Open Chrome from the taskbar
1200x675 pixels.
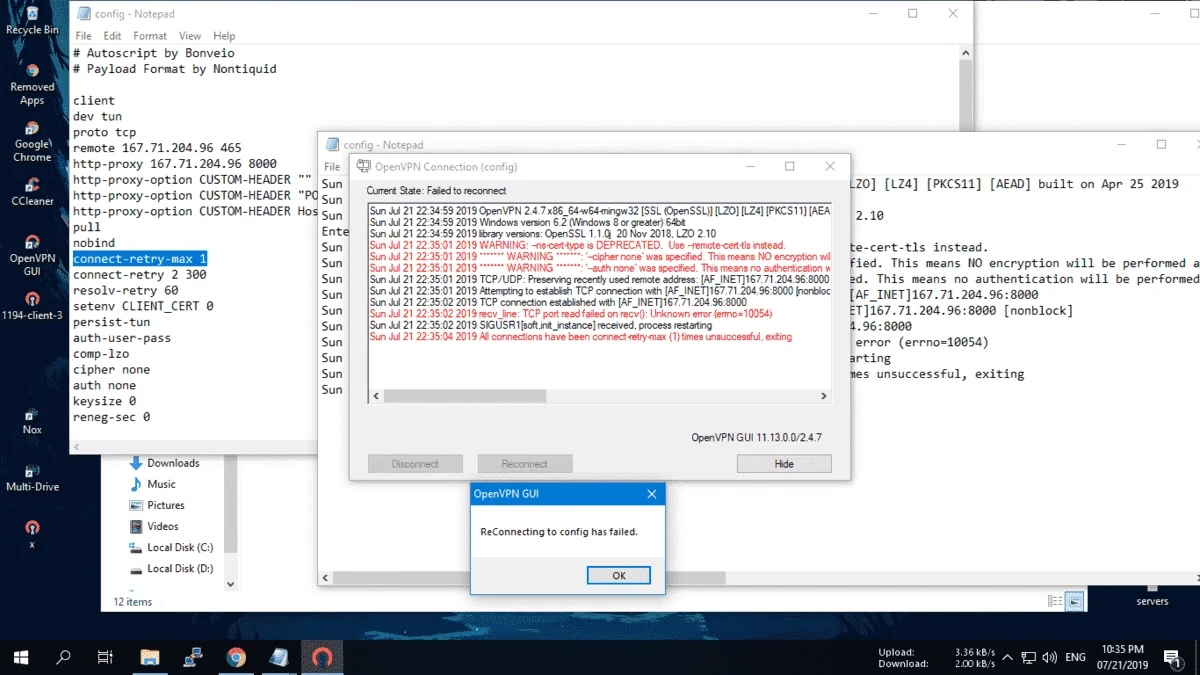[x=236, y=657]
